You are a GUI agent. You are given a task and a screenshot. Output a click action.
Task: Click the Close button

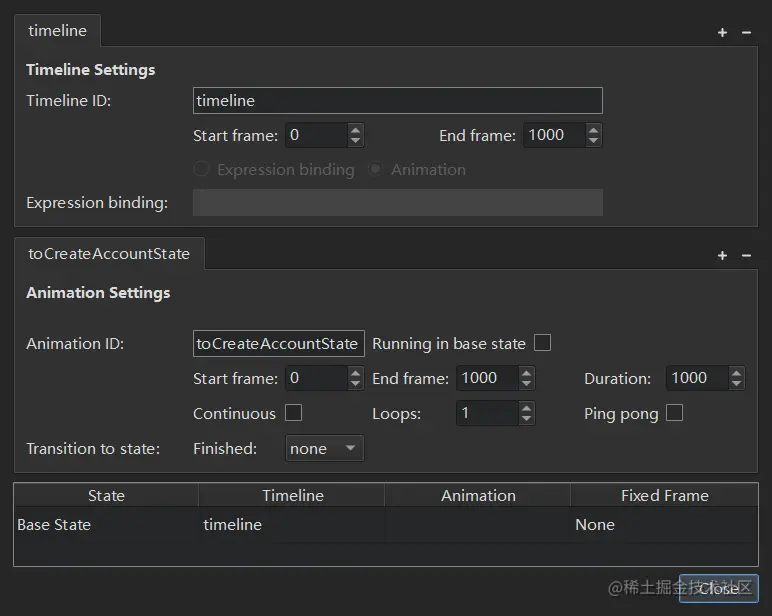click(x=718, y=588)
